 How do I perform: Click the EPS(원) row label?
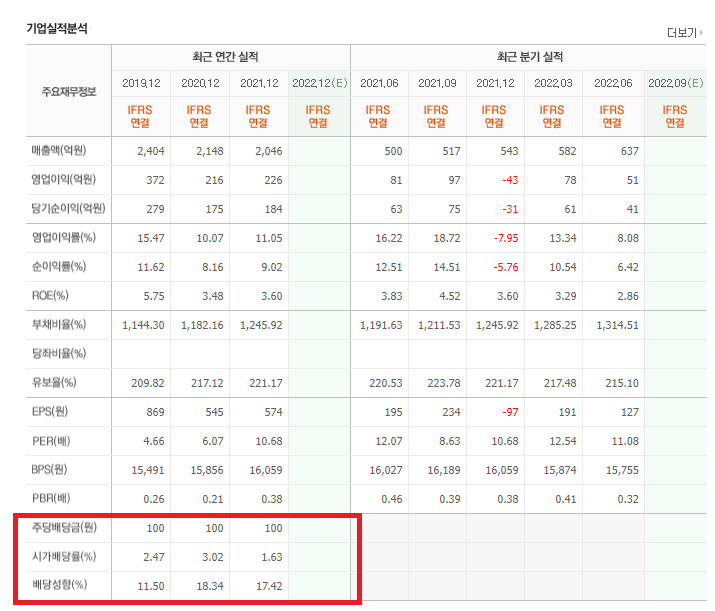(50, 411)
